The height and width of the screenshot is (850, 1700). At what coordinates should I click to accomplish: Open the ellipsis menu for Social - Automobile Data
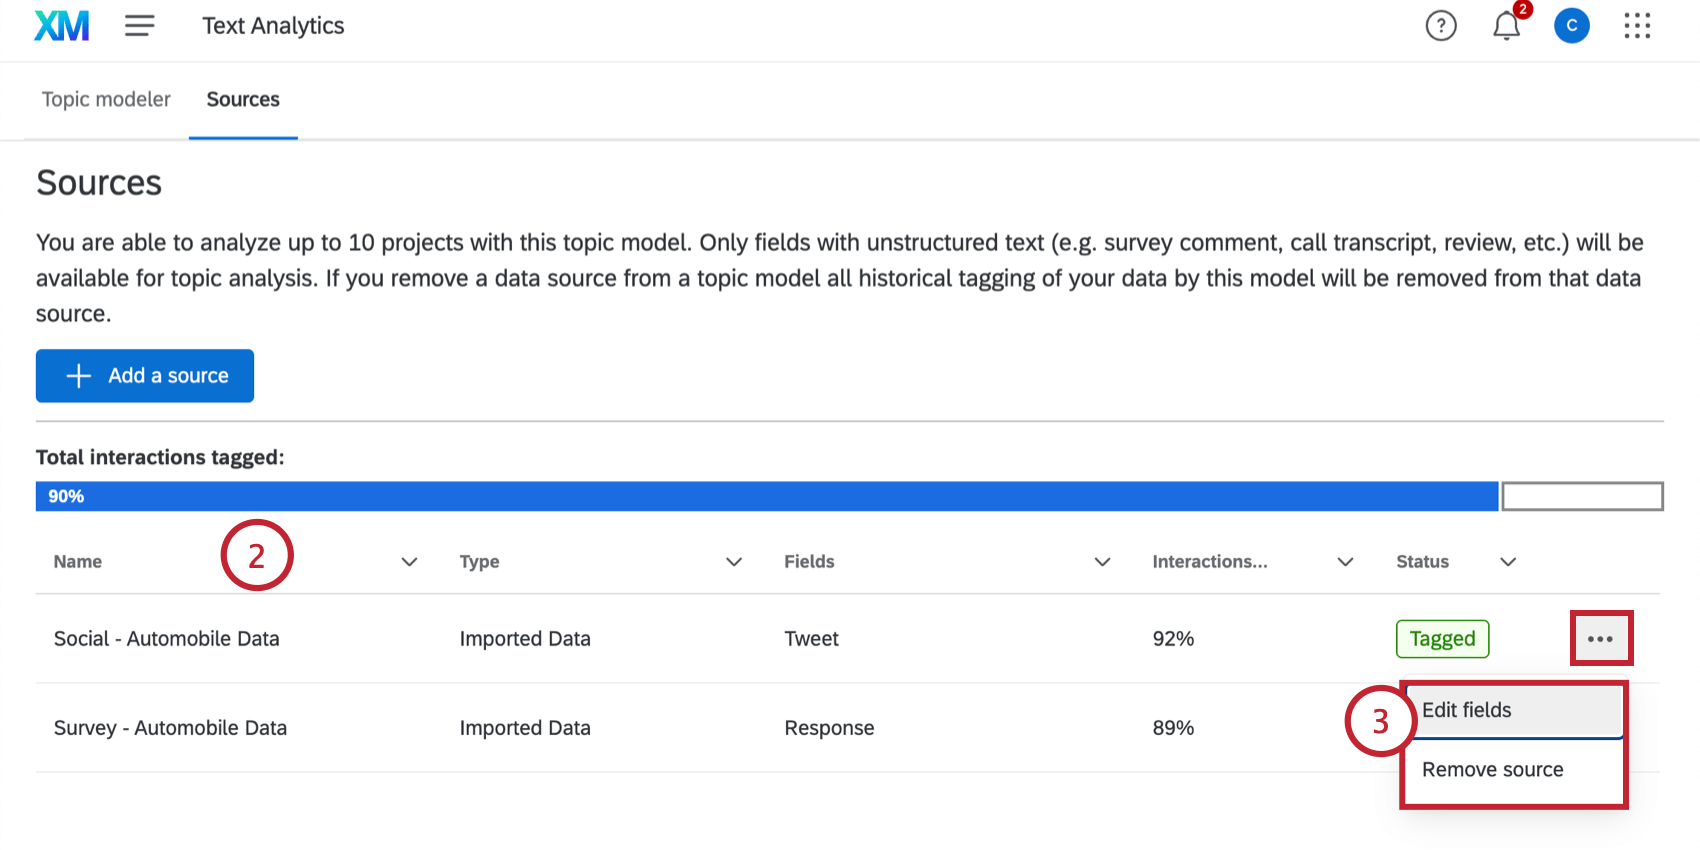pyautogui.click(x=1601, y=638)
